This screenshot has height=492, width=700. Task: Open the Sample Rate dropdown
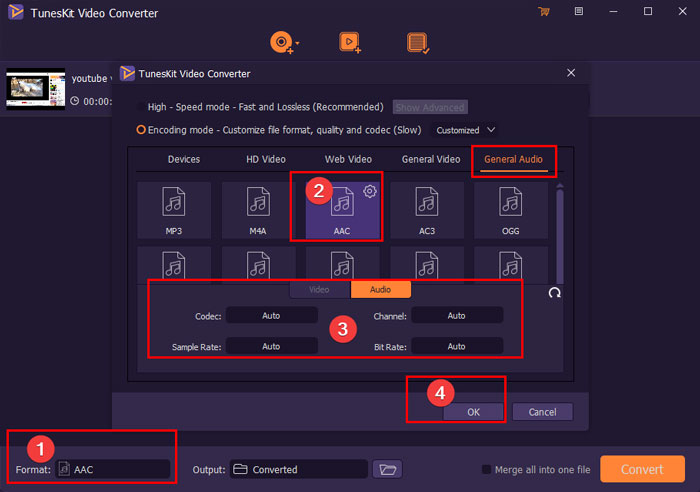click(x=271, y=346)
